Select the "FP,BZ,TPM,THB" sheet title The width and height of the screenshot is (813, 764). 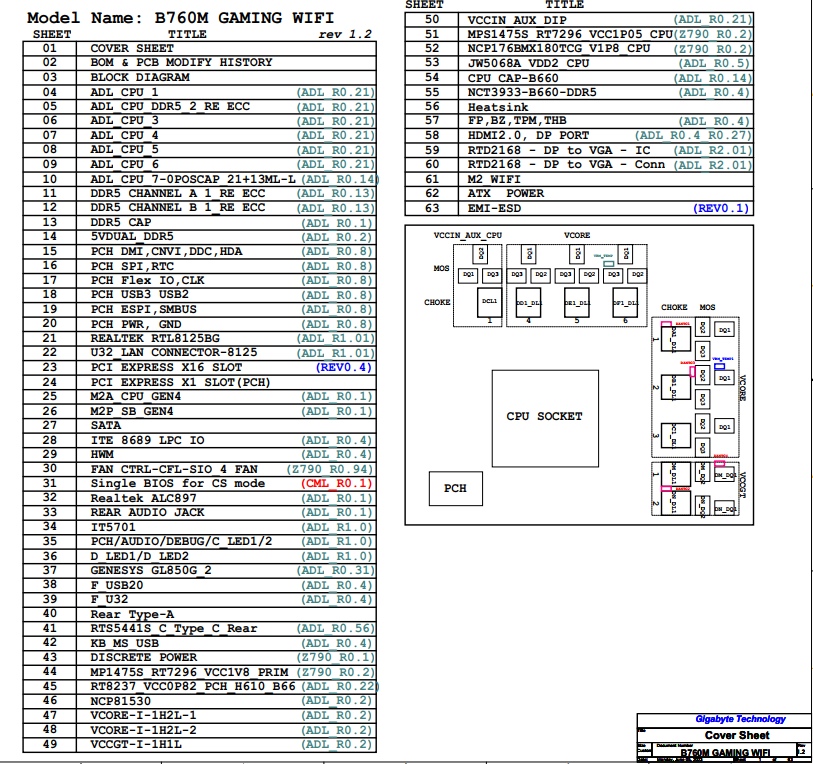click(x=517, y=121)
